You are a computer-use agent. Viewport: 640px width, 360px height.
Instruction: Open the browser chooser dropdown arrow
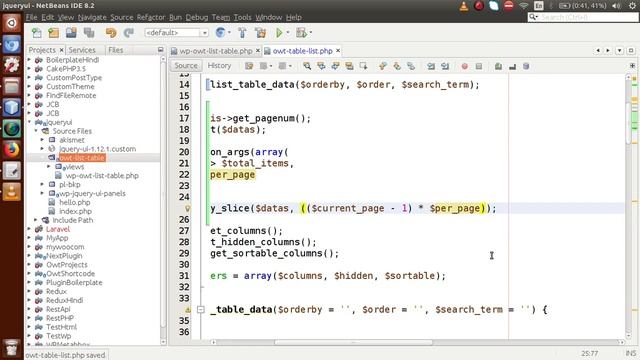click(229, 33)
